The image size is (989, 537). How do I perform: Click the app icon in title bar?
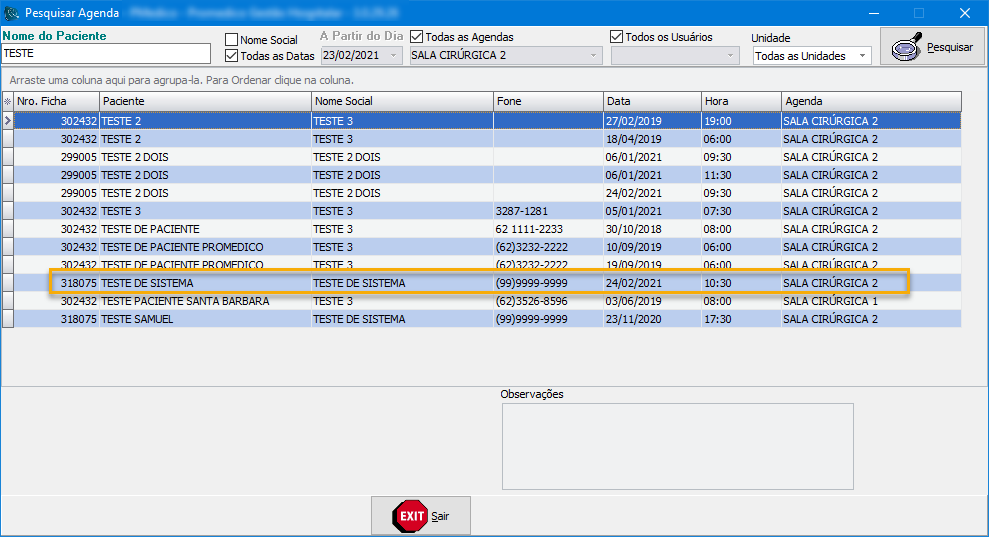[11, 13]
